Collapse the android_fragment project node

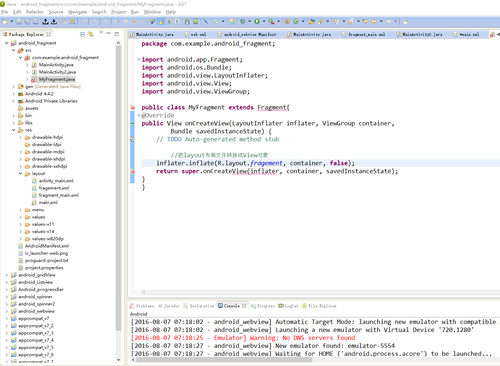pos(7,43)
